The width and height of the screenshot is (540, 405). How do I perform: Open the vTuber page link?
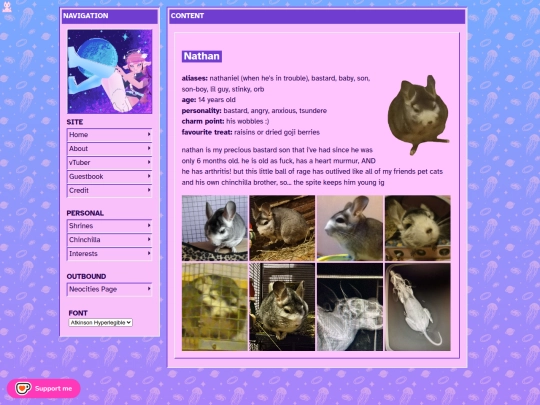(110, 163)
